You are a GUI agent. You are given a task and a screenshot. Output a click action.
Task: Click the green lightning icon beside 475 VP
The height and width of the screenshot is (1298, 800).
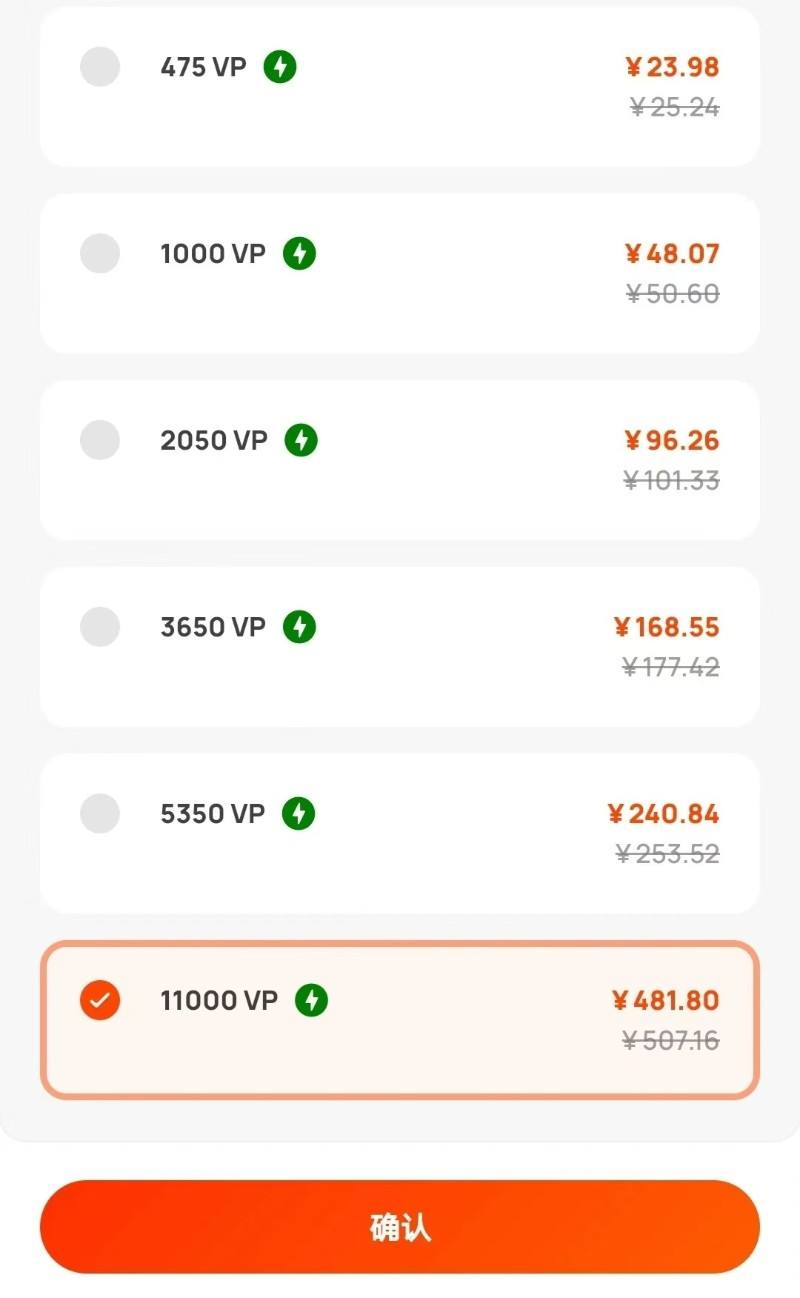[x=280, y=67]
